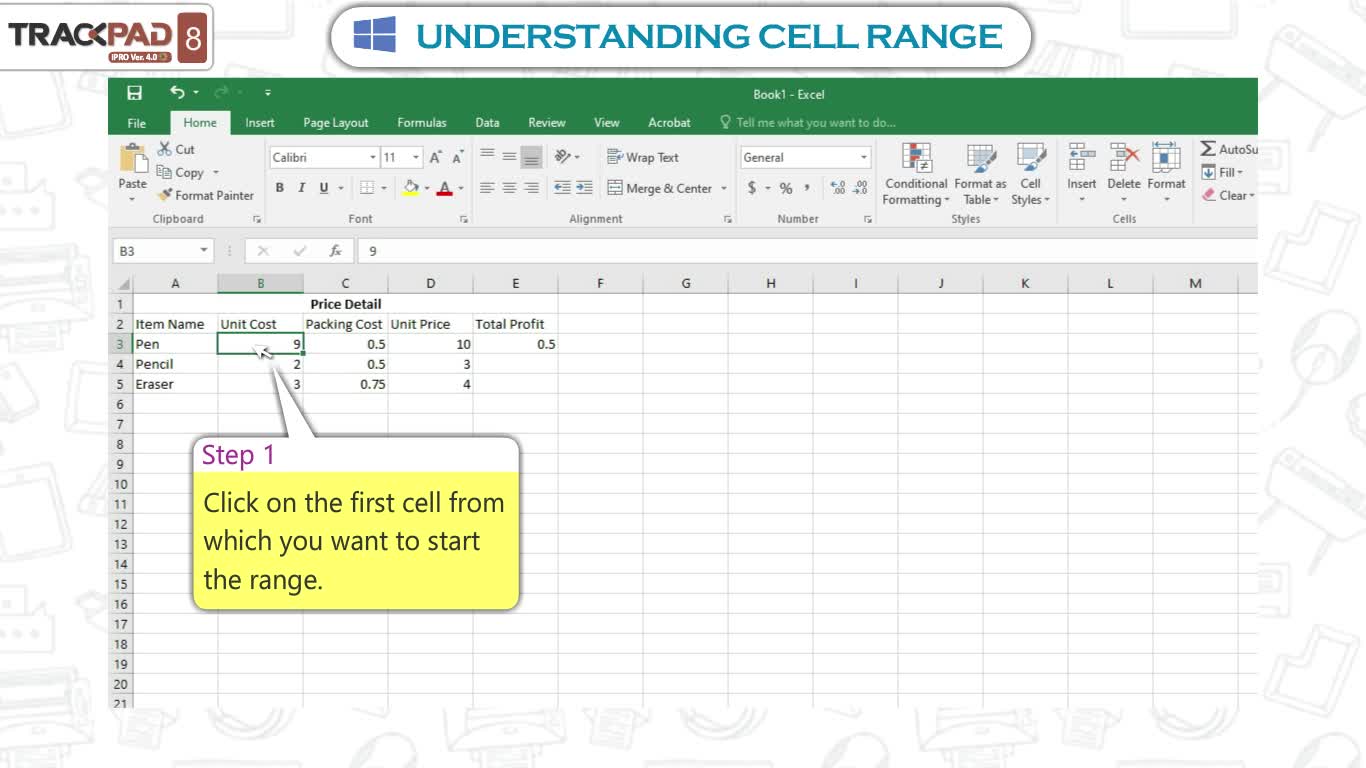Click AutoSum sigma button
Viewport: 1366px width, 768px height.
pyautogui.click(x=1228, y=149)
